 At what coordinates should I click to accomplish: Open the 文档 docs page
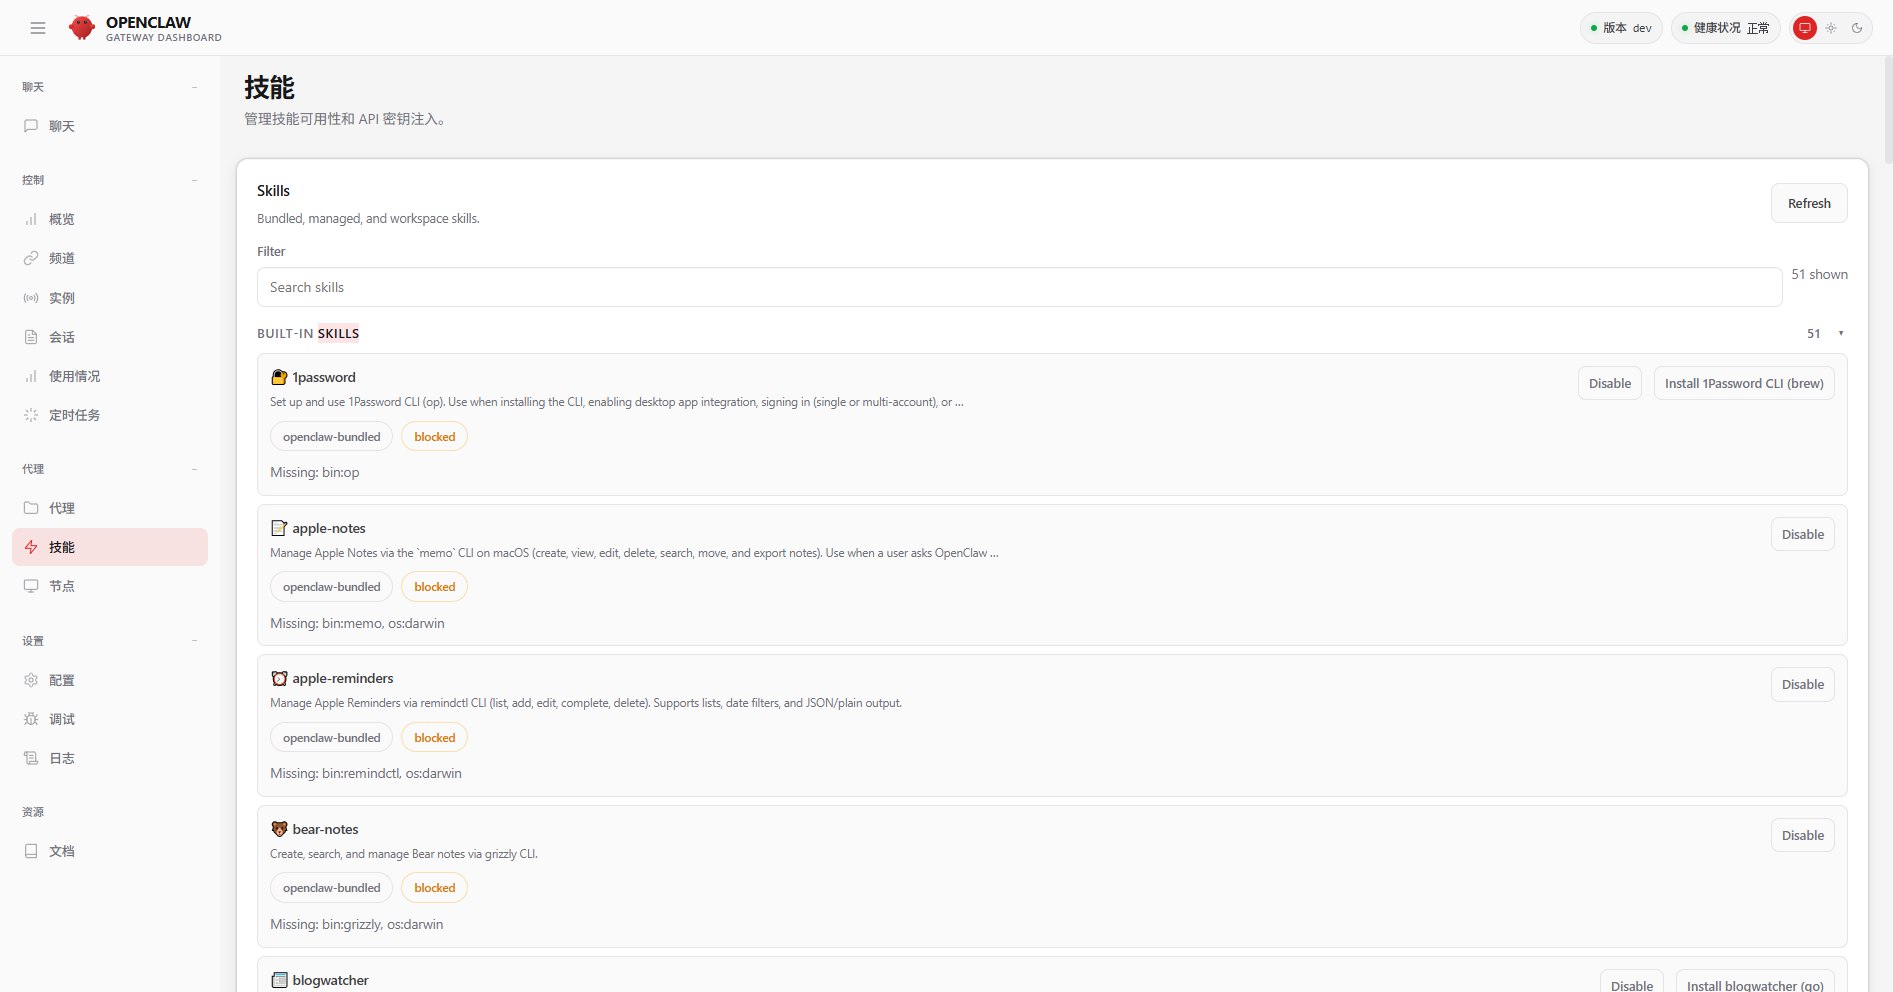110,851
